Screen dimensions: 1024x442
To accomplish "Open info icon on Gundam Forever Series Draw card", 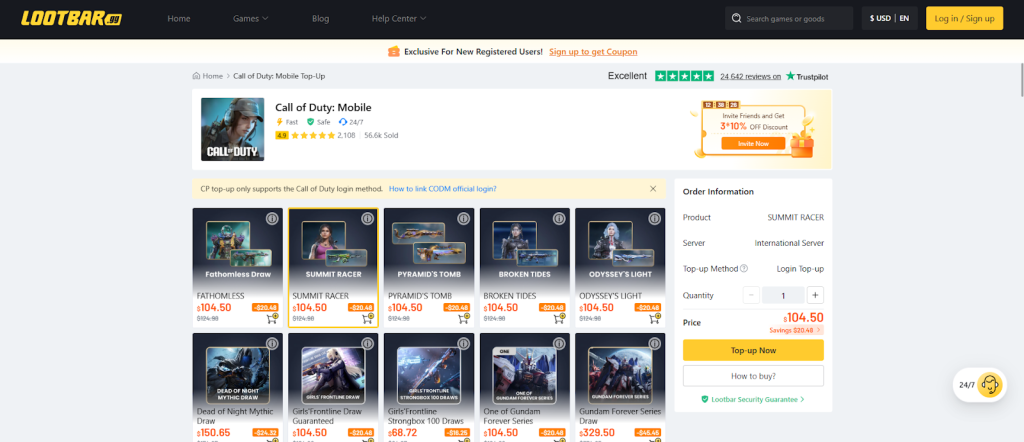I will (654, 343).
